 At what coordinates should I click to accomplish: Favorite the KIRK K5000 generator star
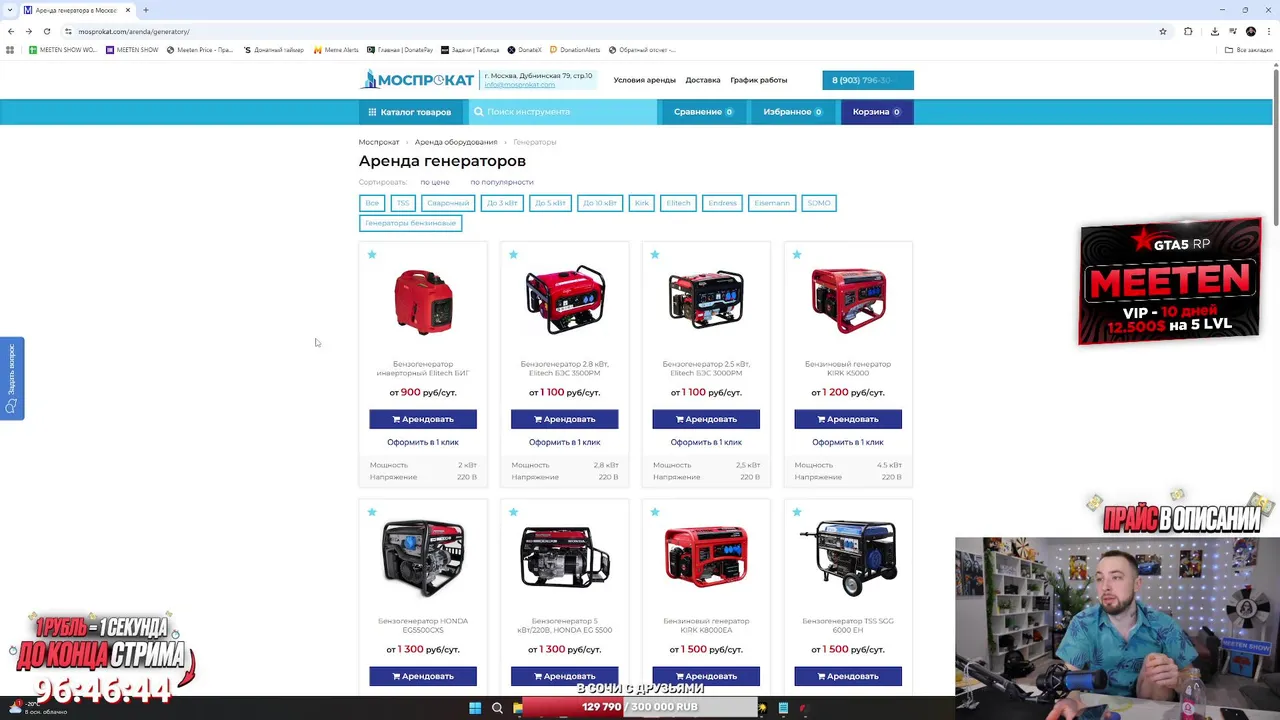pos(797,255)
